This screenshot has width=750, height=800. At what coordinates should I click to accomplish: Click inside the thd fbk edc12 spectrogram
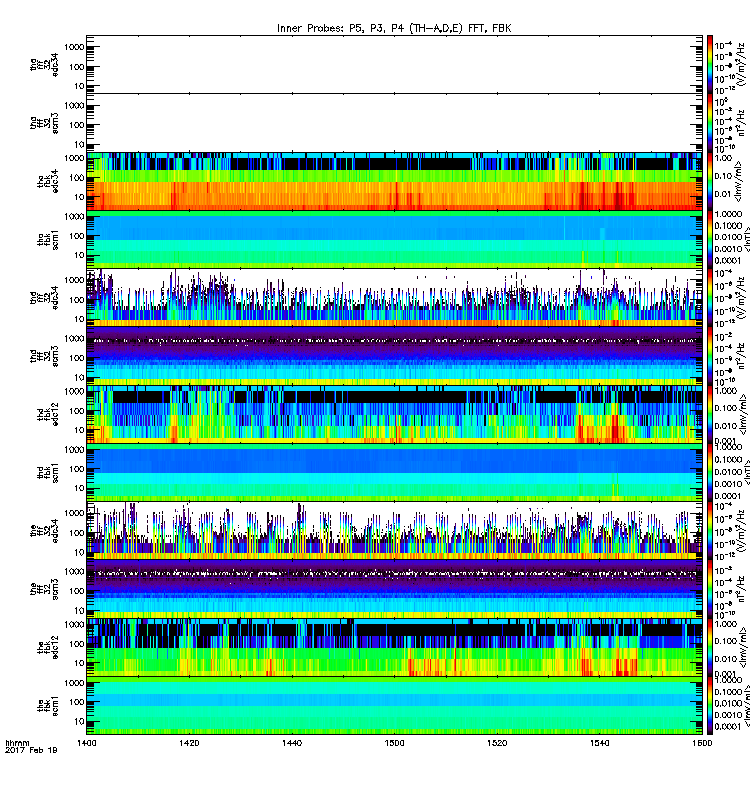point(394,414)
